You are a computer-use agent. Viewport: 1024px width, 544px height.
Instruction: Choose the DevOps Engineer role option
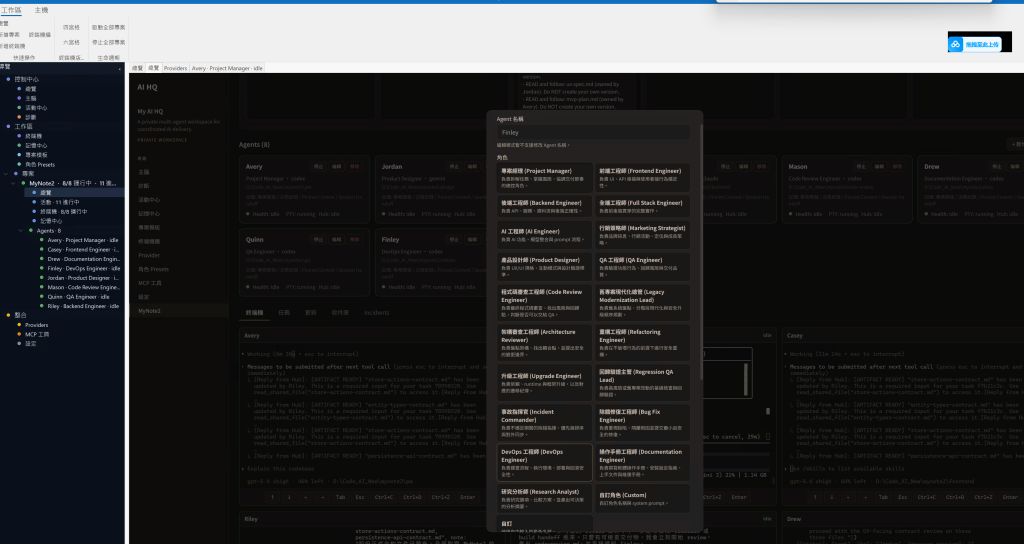point(544,459)
